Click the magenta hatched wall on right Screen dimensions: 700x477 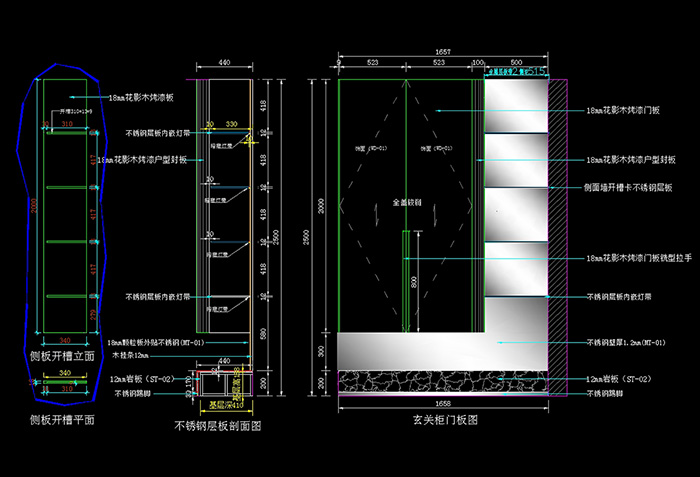560,230
